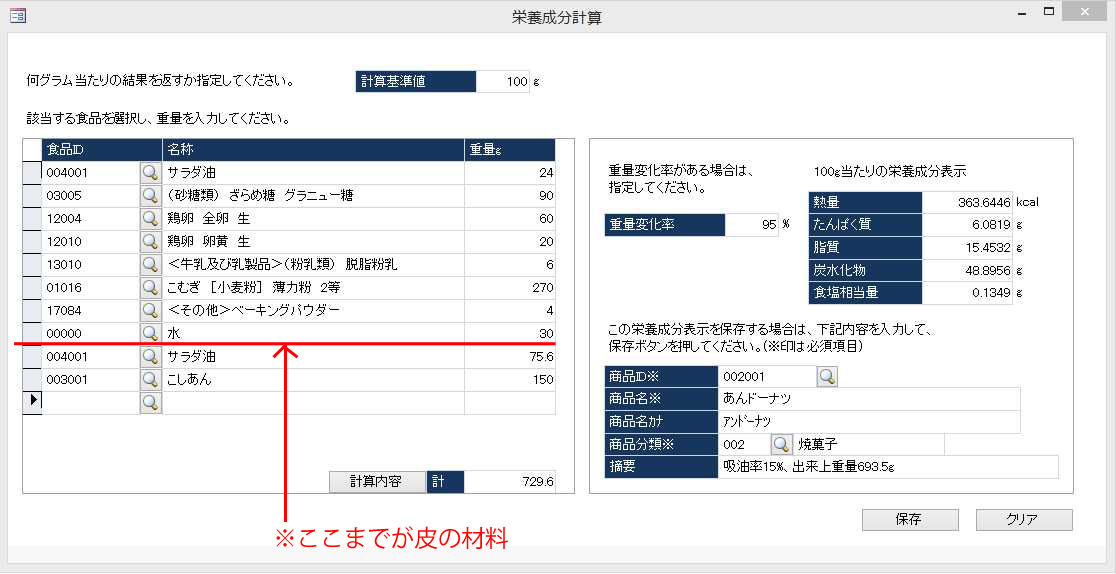Click the food ID cell 003001

(90, 380)
